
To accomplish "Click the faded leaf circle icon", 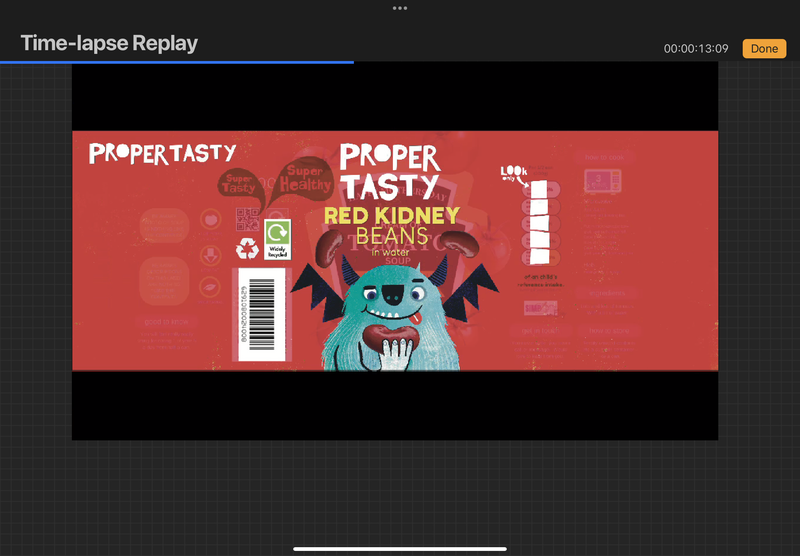I will [x=211, y=286].
